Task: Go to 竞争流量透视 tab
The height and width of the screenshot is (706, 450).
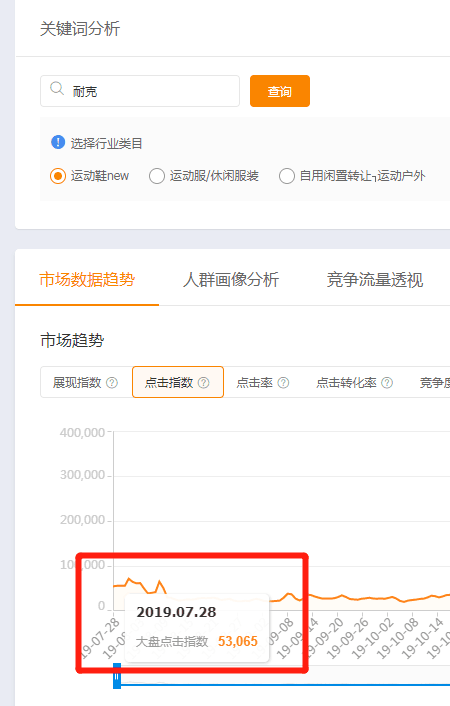Action: point(375,280)
